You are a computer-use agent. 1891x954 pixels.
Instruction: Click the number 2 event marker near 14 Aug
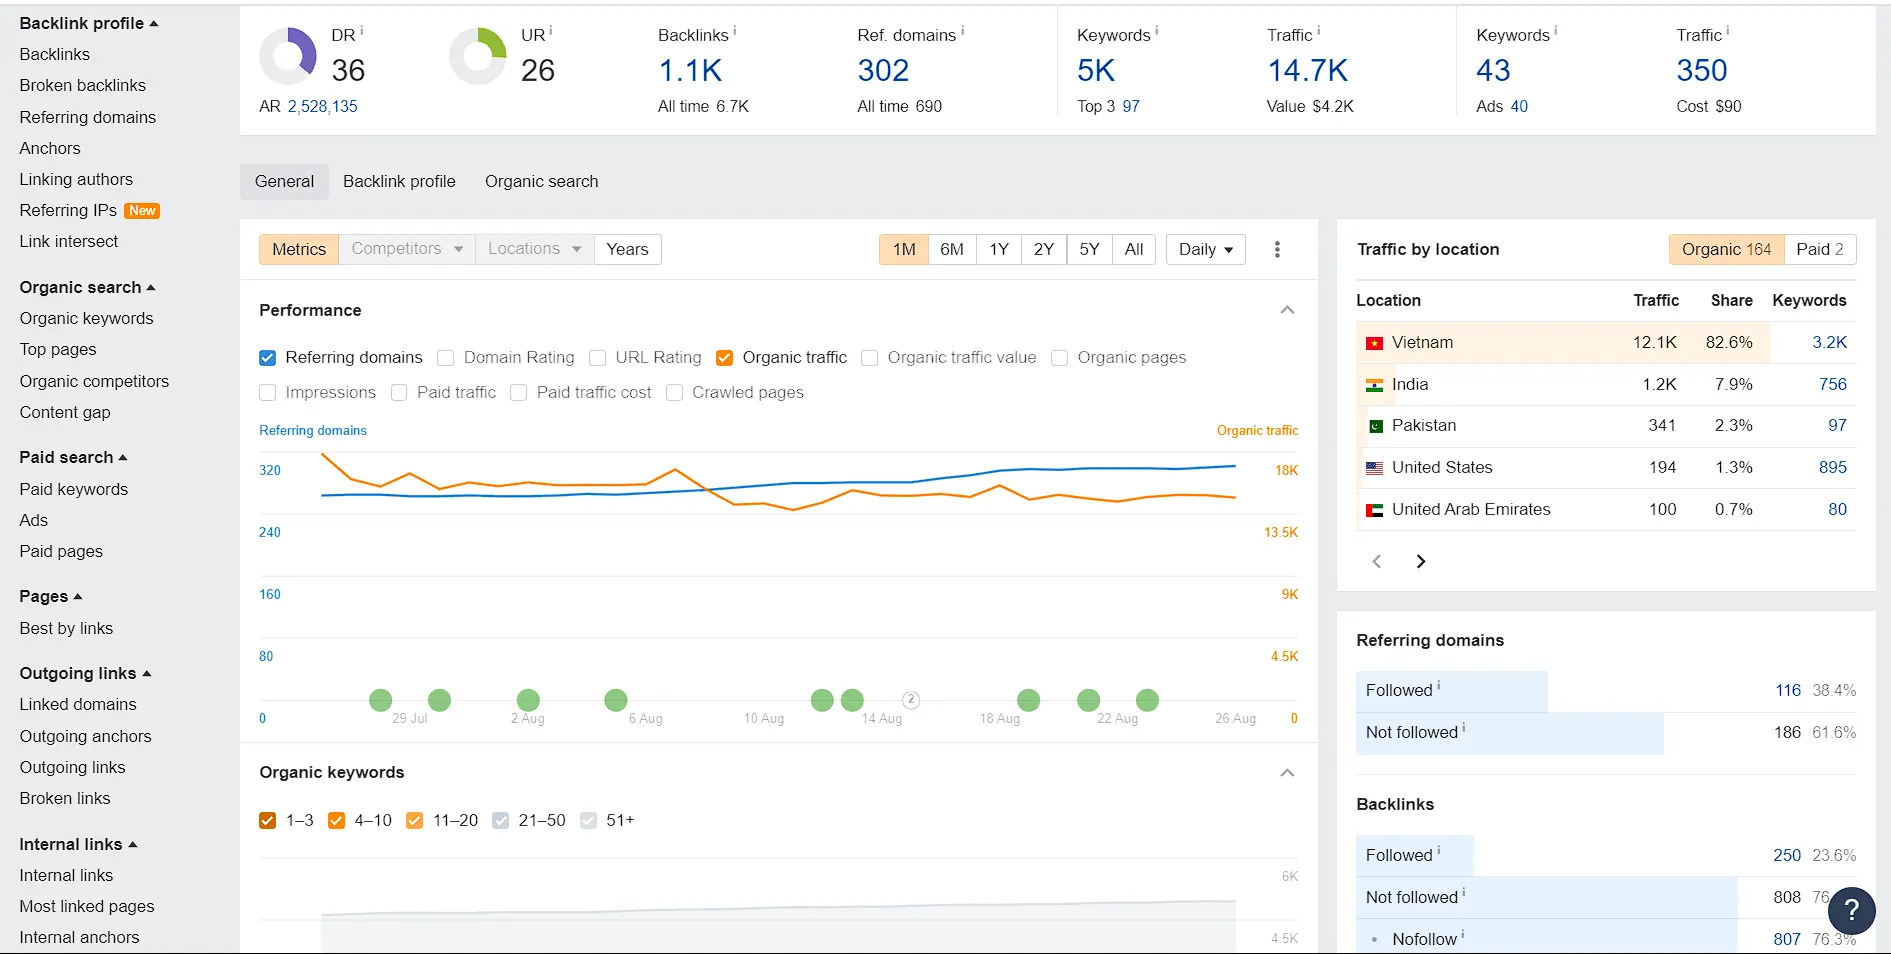(910, 700)
